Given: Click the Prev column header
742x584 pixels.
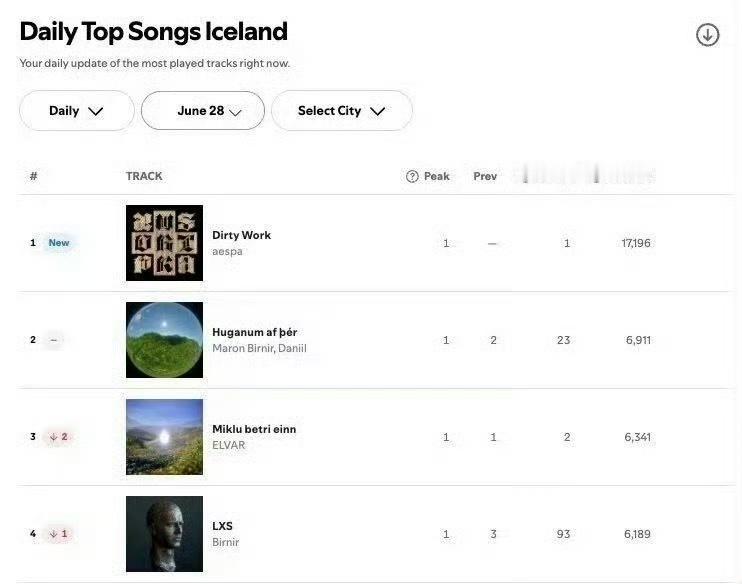Looking at the screenshot, I should pyautogui.click(x=485, y=176).
